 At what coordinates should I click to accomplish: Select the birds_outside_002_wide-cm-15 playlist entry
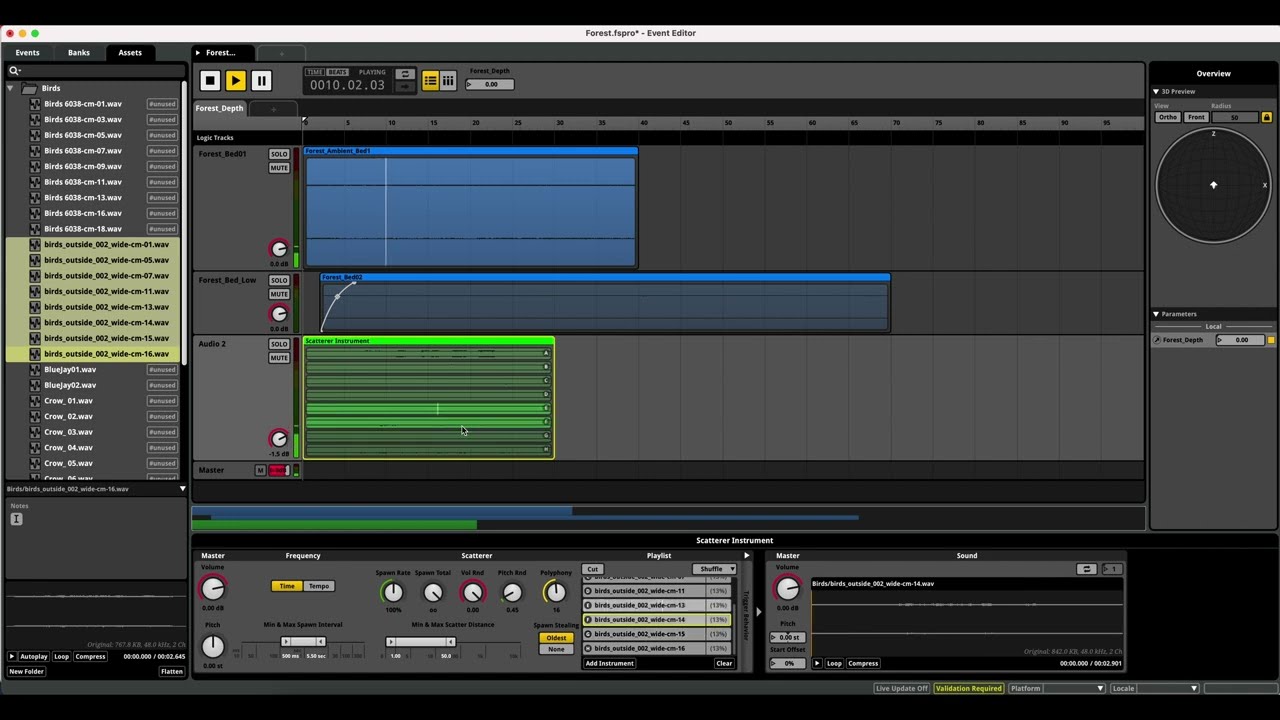tap(657, 634)
